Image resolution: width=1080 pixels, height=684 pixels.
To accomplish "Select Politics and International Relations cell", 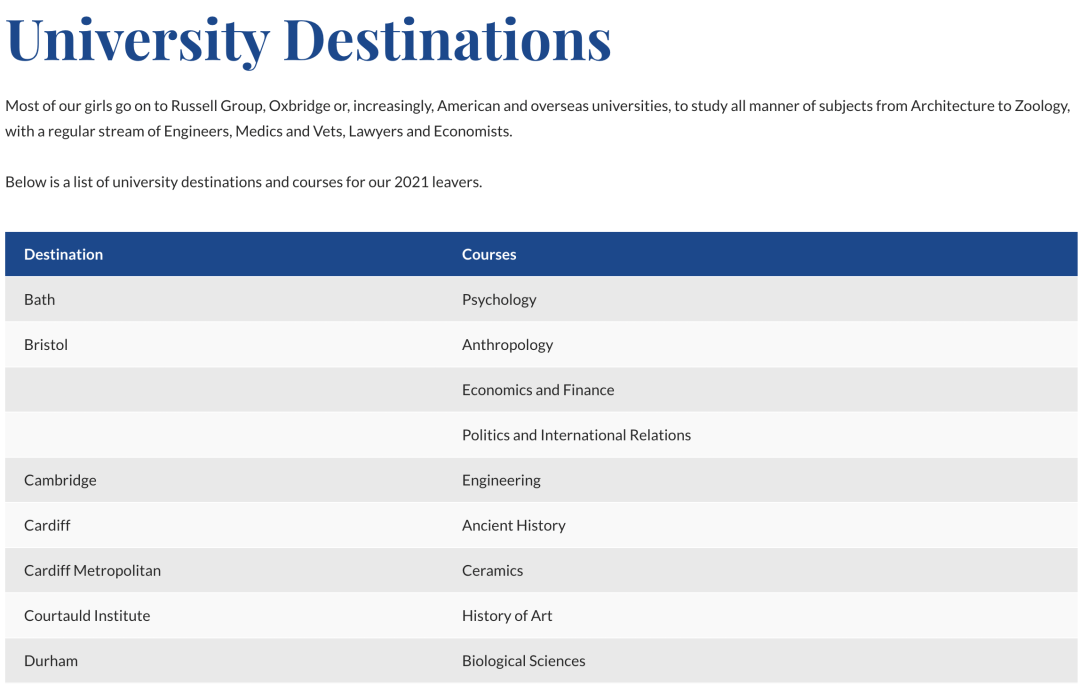I will (576, 435).
